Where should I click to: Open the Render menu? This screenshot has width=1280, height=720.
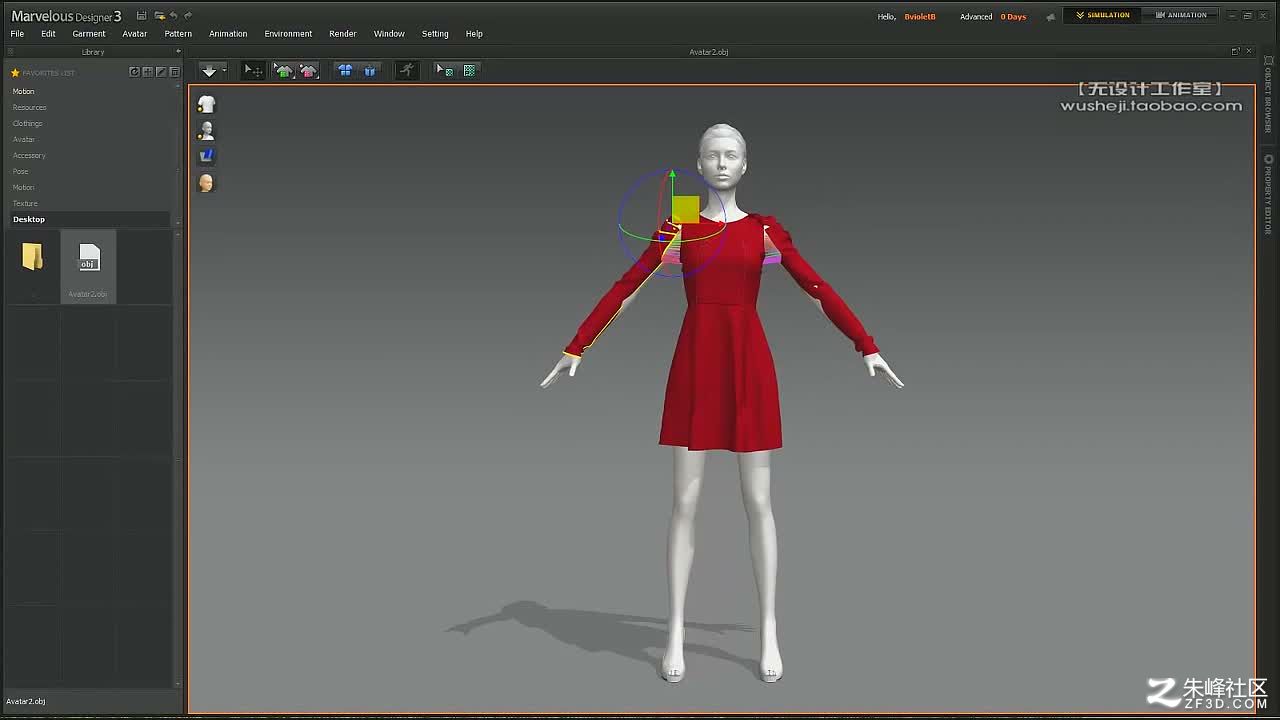click(343, 34)
